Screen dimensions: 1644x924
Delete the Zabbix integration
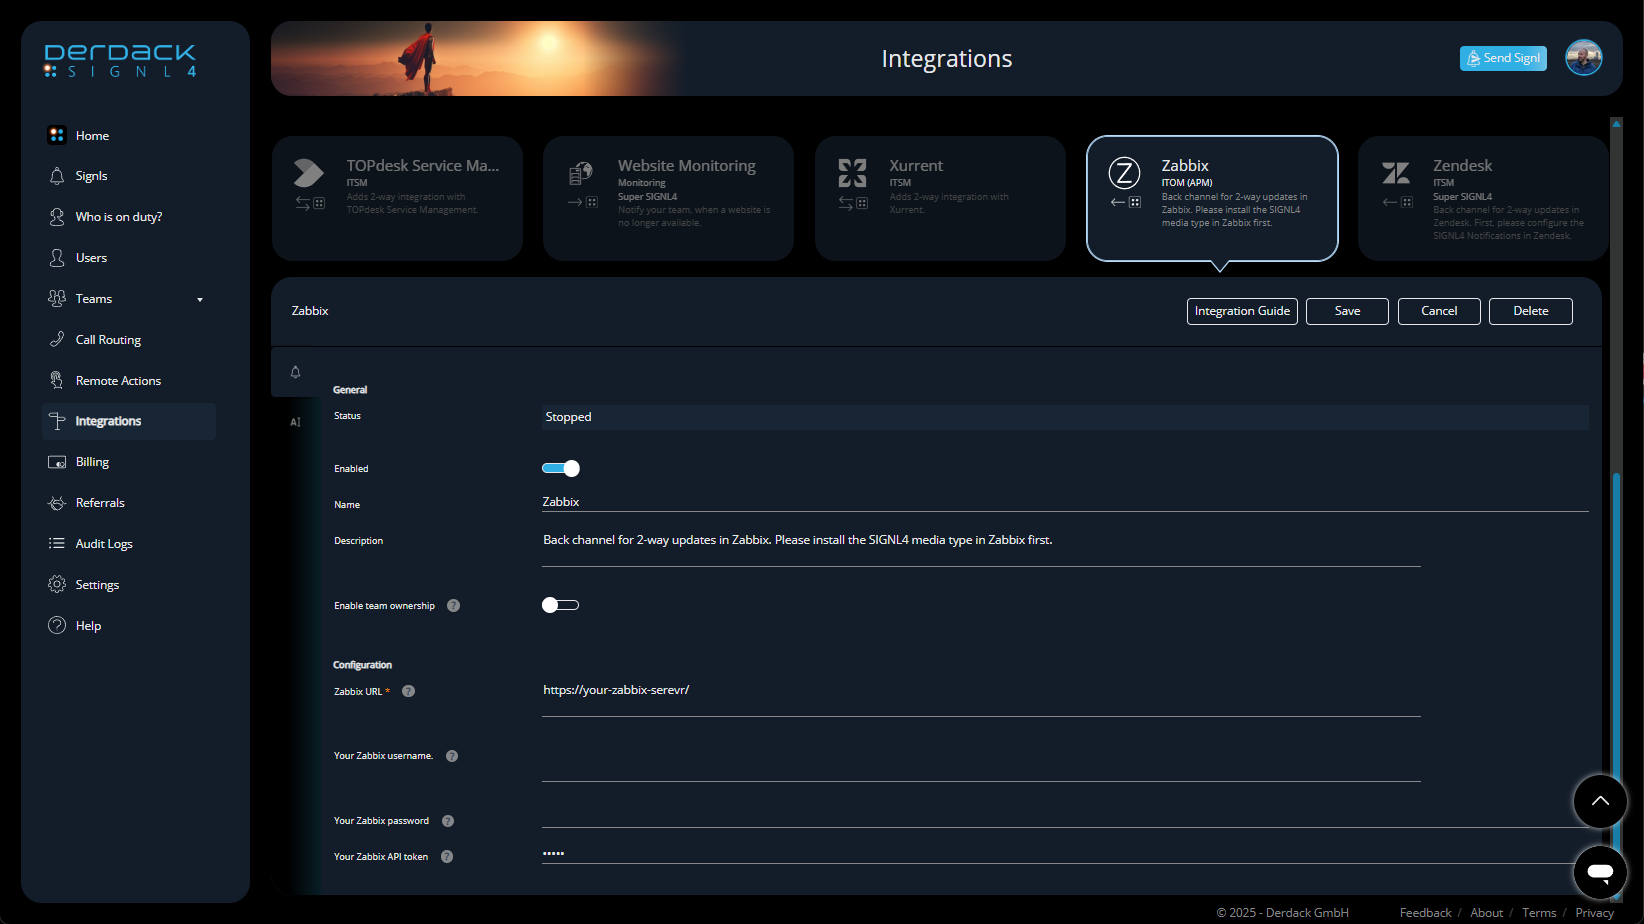tap(1530, 311)
